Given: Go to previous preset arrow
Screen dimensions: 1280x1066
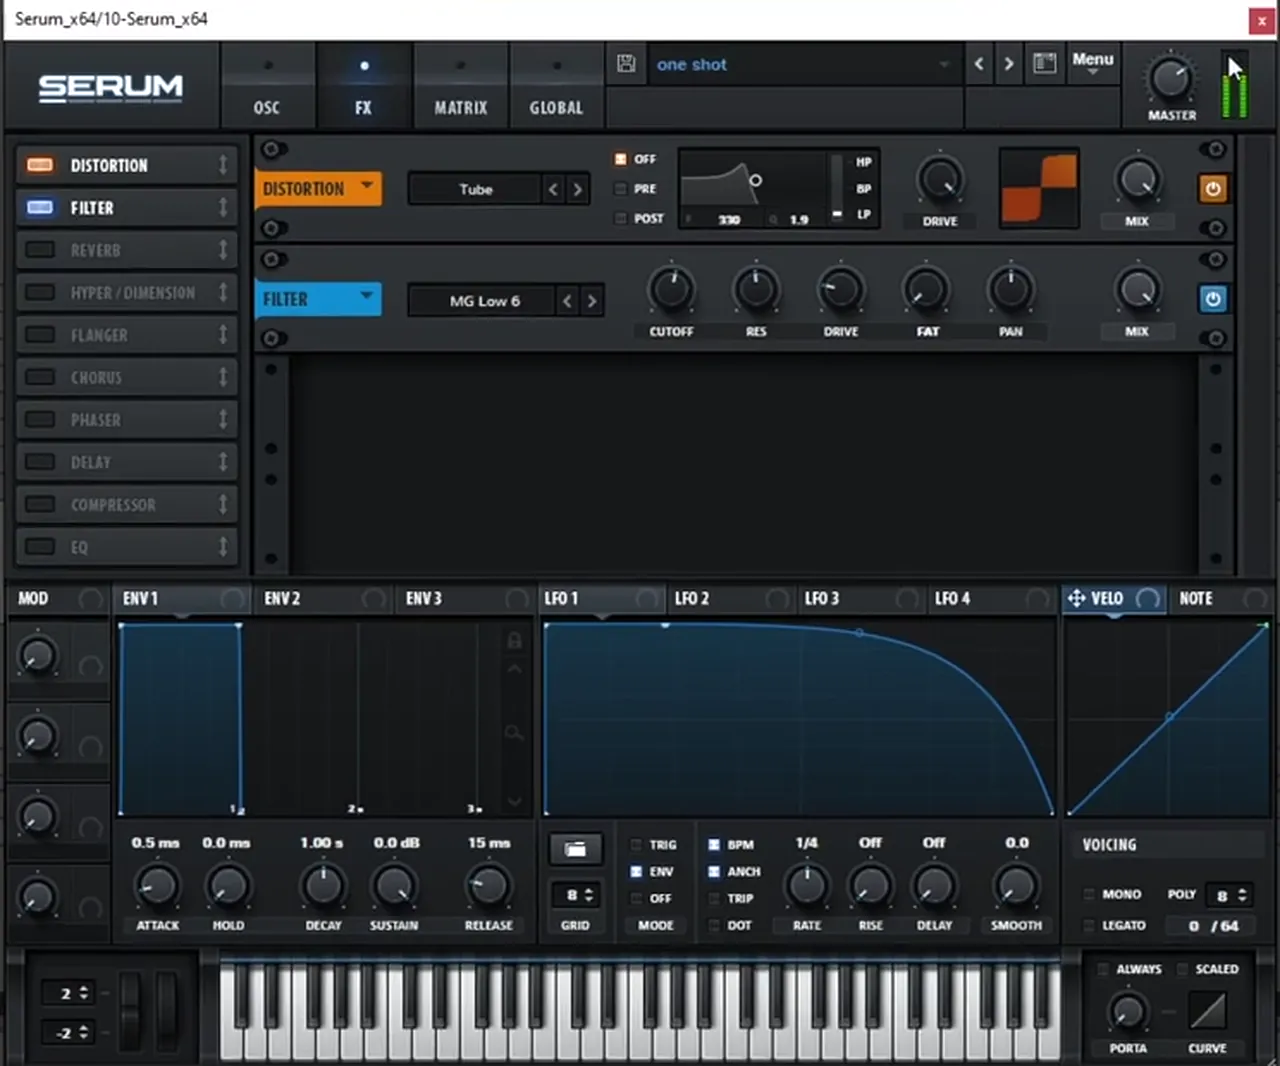Looking at the screenshot, I should coord(979,64).
